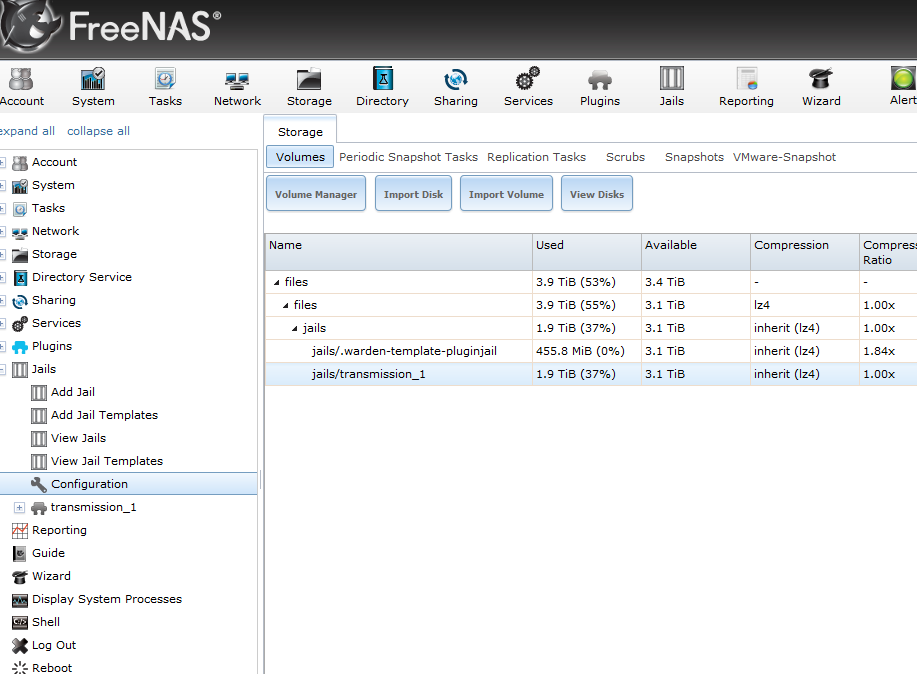Click the Tasks icon in sidebar tree

20,209
